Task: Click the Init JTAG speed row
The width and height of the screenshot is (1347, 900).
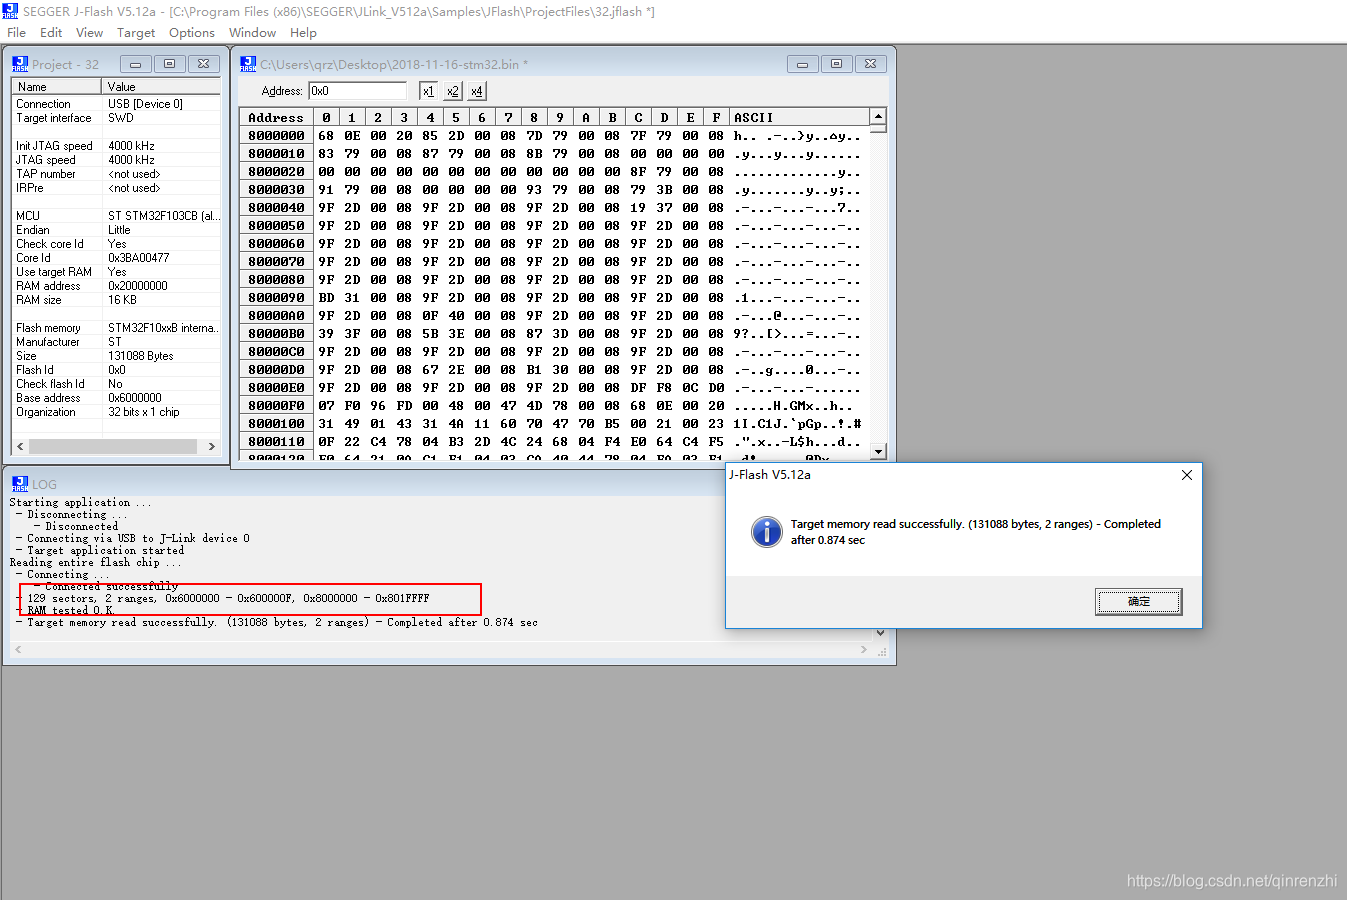Action: (x=116, y=146)
